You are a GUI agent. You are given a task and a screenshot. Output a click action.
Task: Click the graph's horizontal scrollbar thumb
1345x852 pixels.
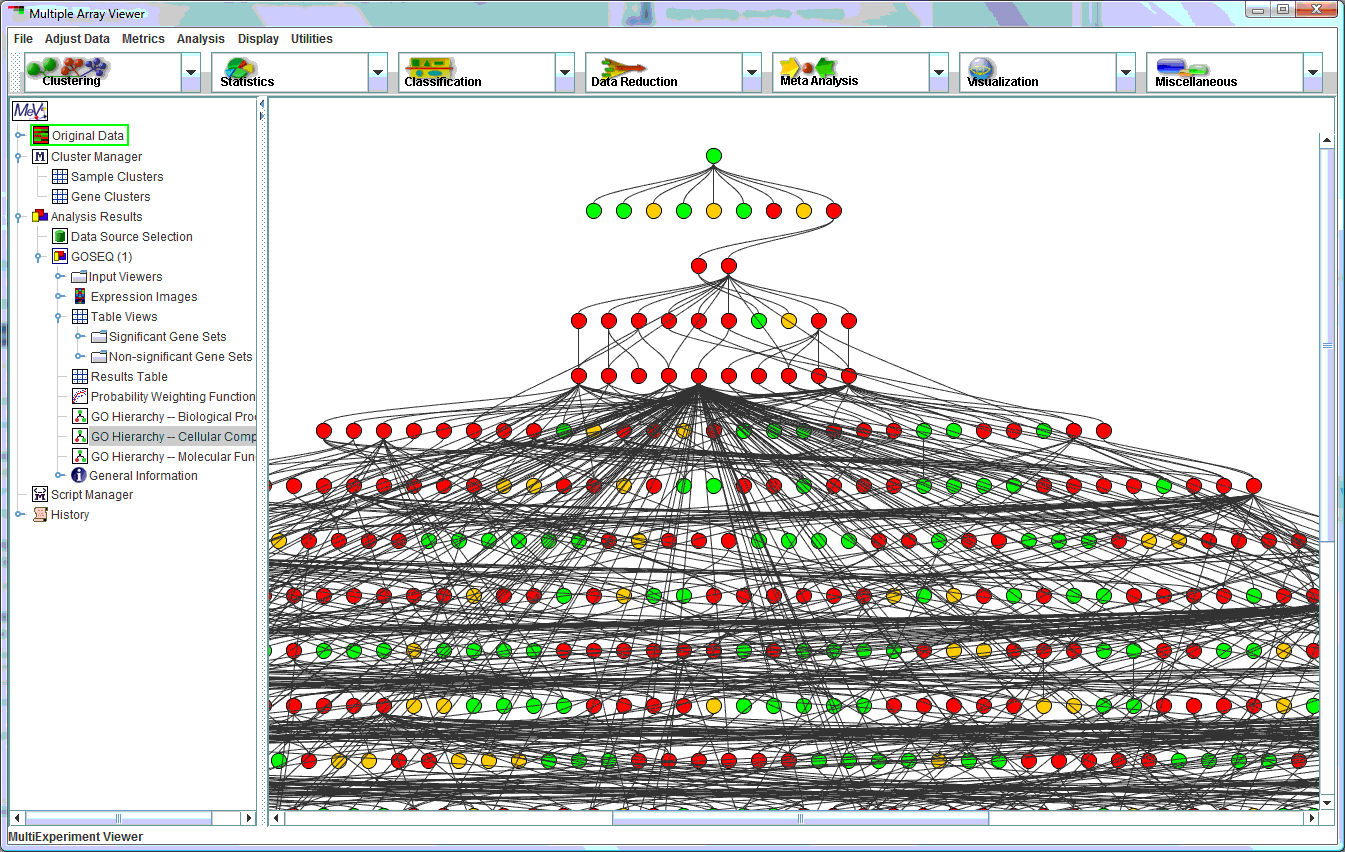pos(800,818)
